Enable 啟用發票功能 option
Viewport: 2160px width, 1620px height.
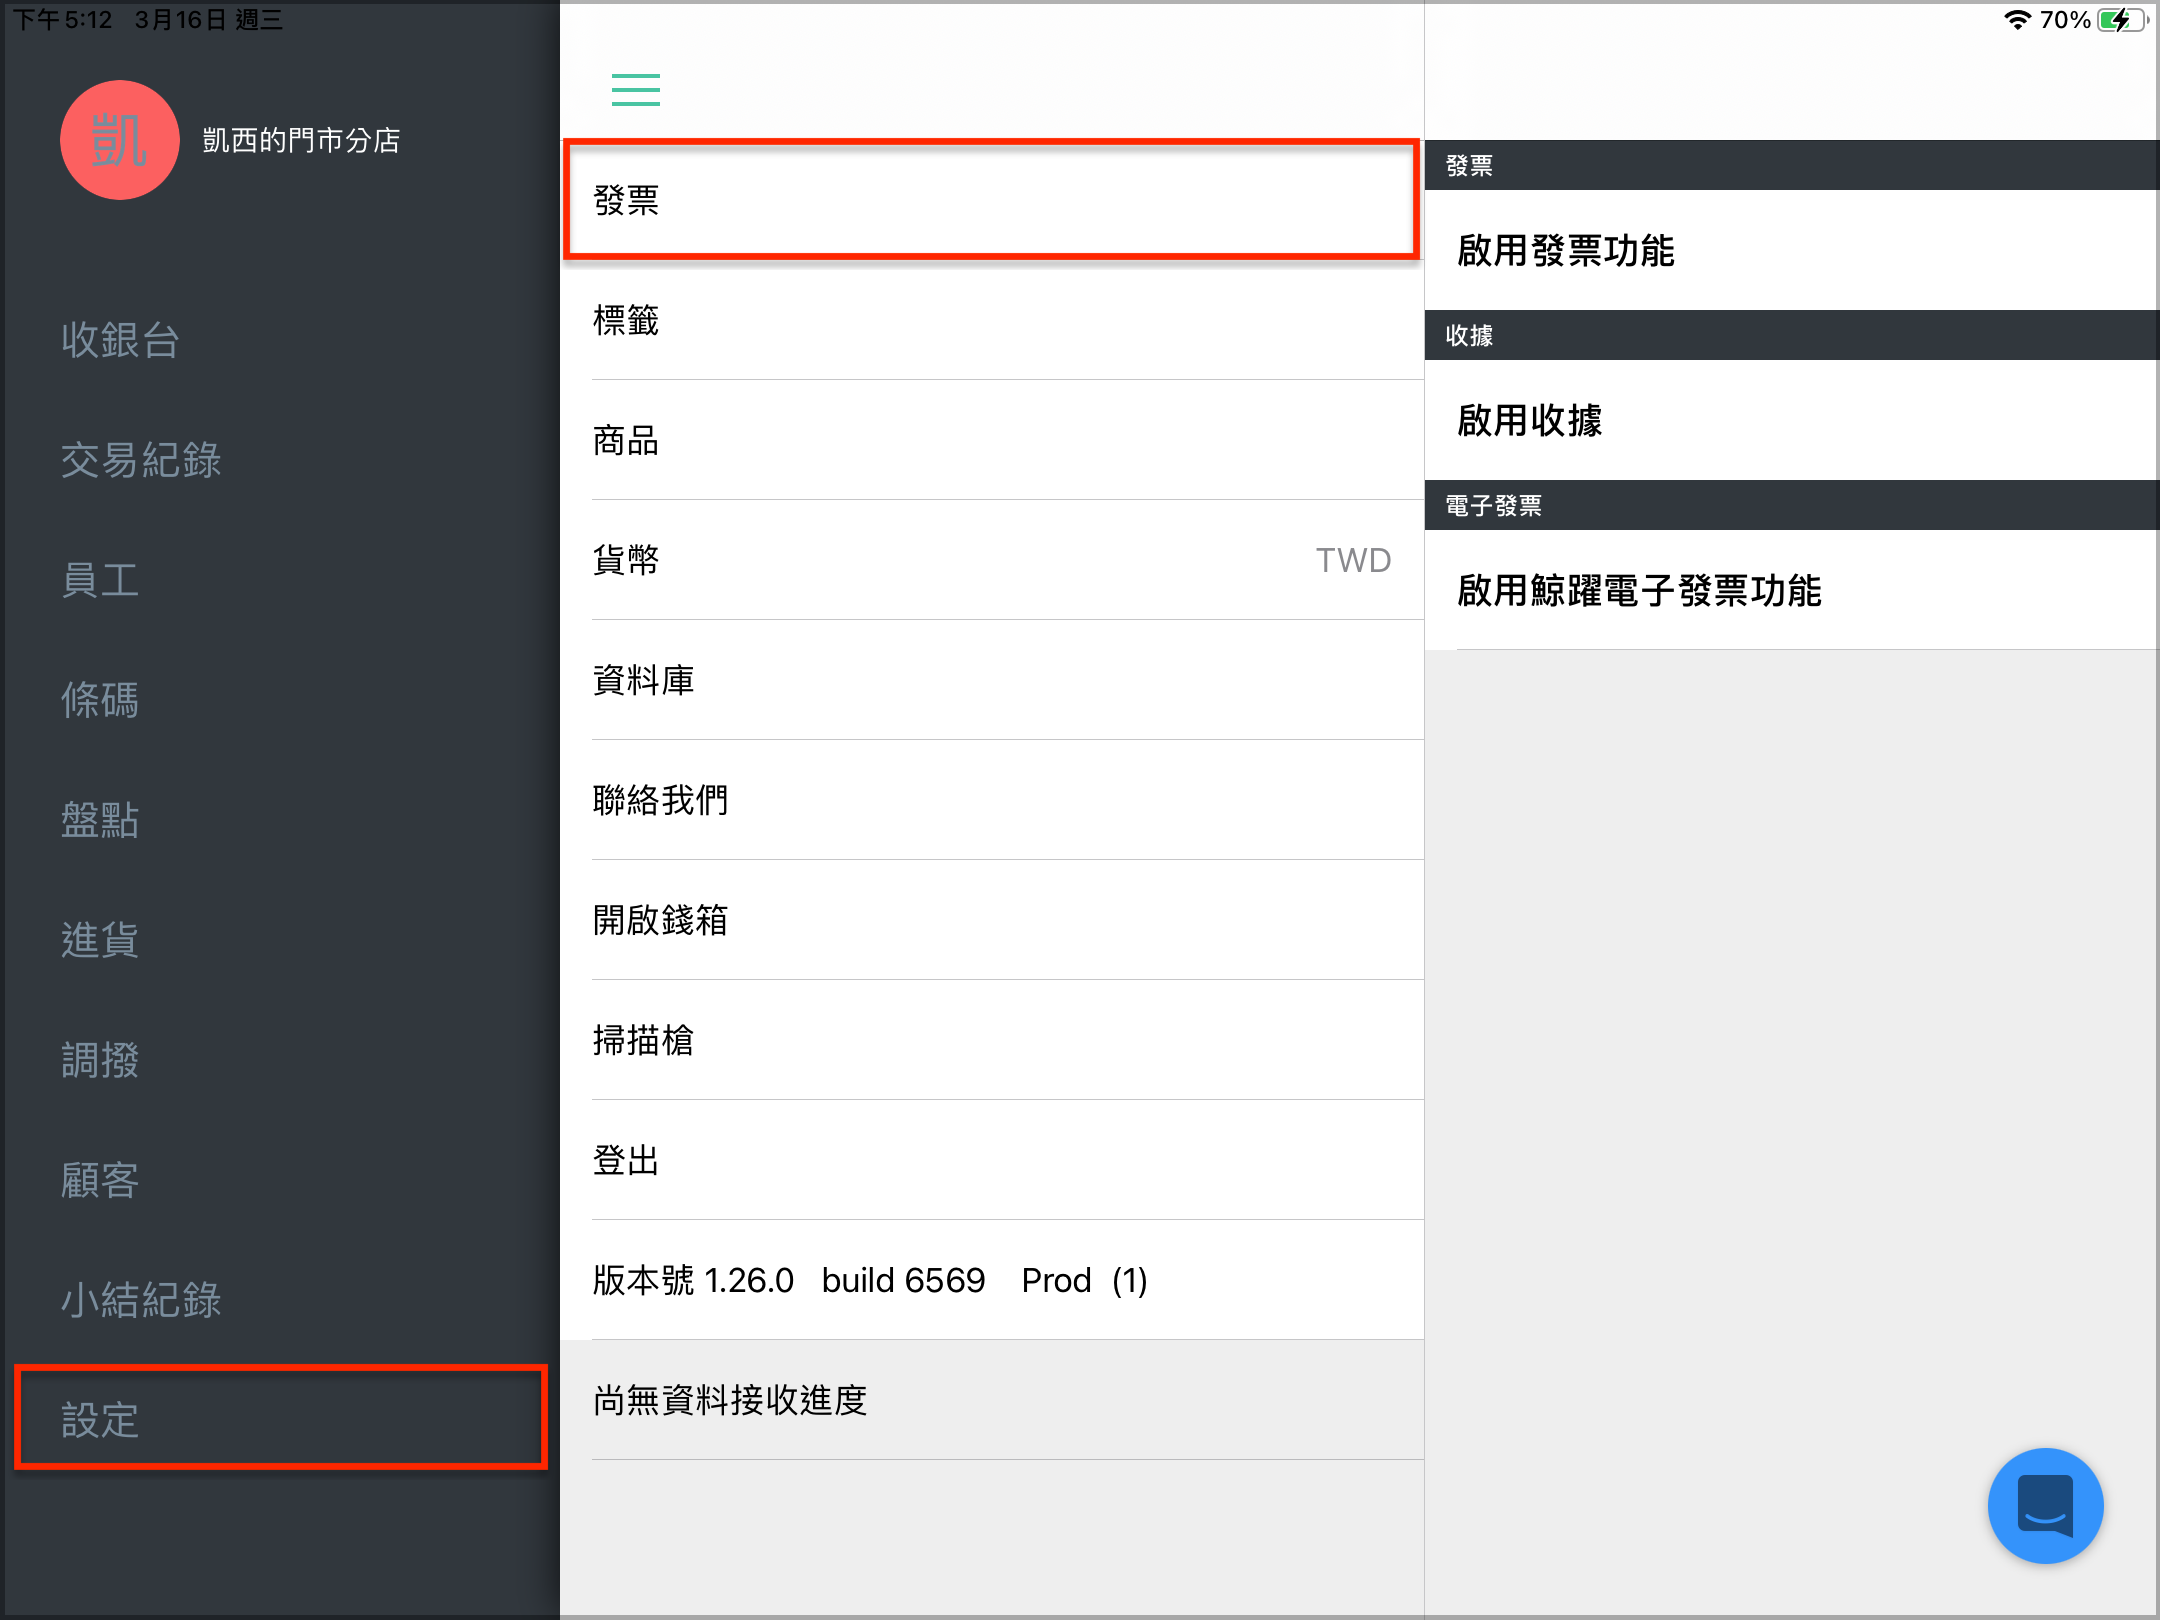(x=1792, y=250)
